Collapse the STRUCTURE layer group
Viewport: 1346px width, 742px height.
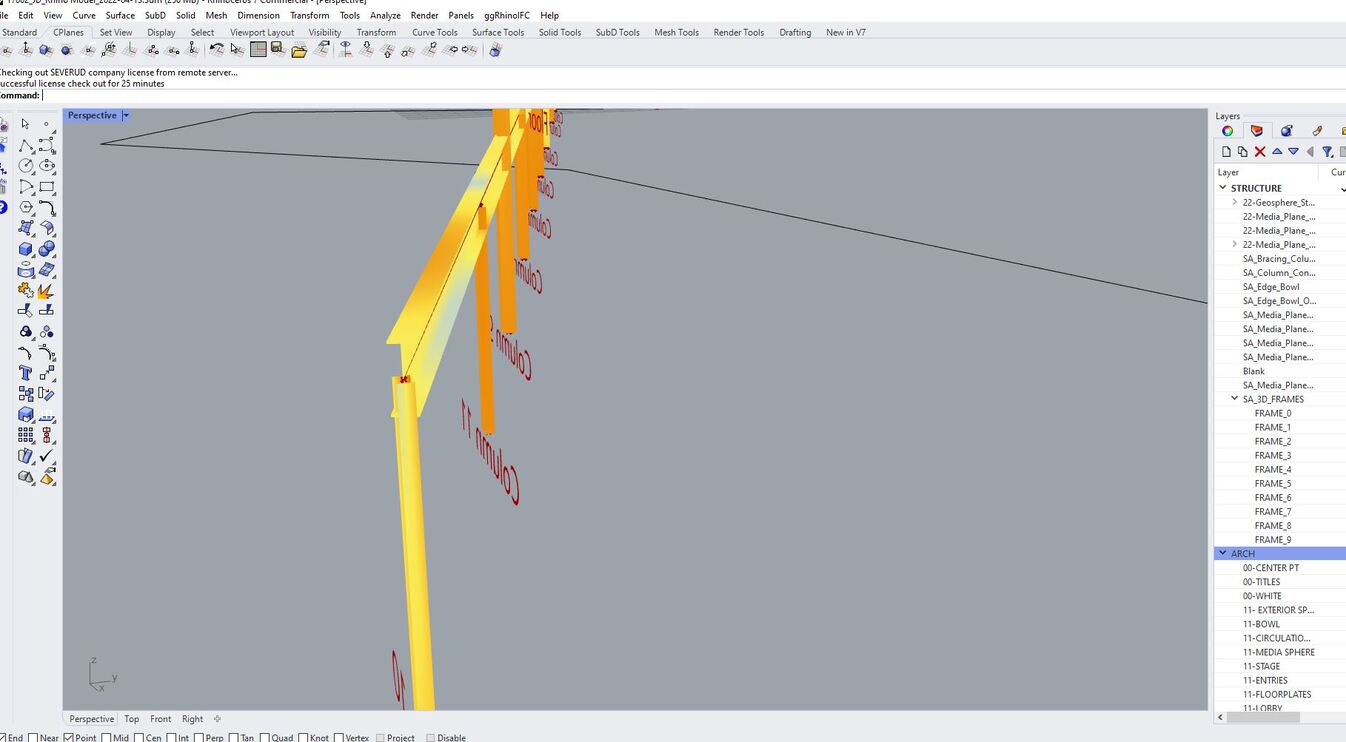coord(1222,187)
